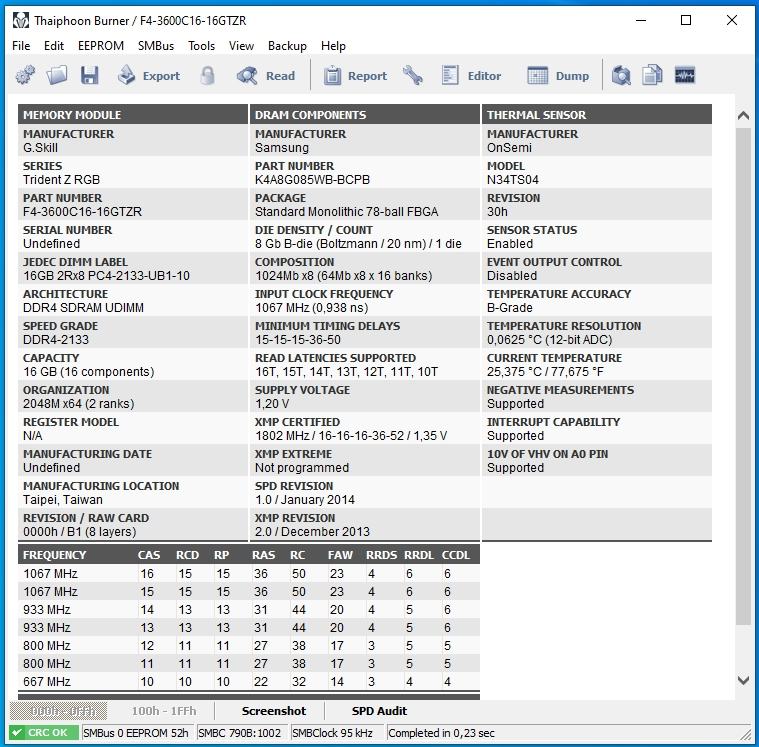Screen dimensions: 759x747
Task: Click the padlock write-protection icon
Action: (x=208, y=76)
